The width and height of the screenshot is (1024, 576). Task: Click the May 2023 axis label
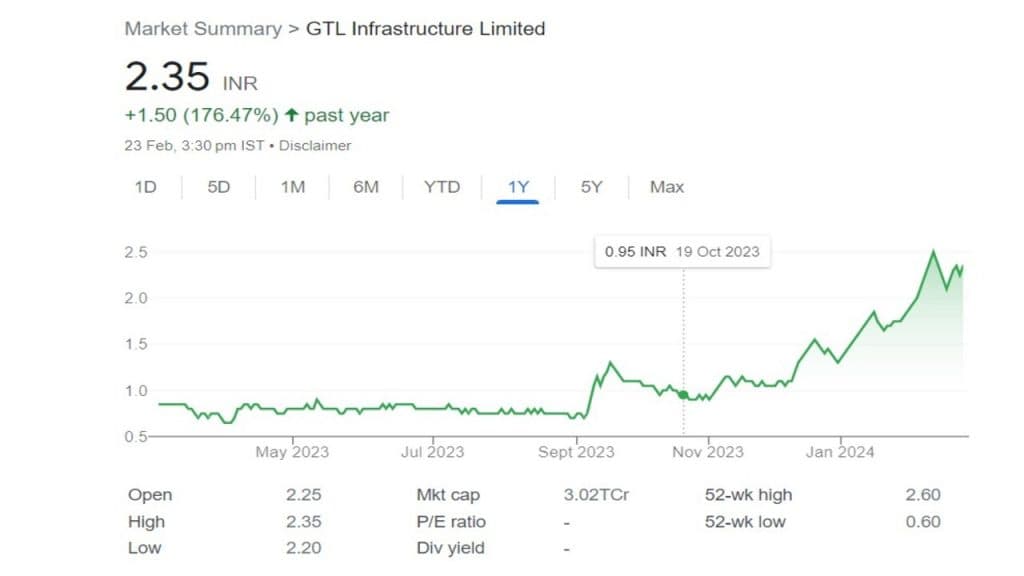tap(292, 452)
